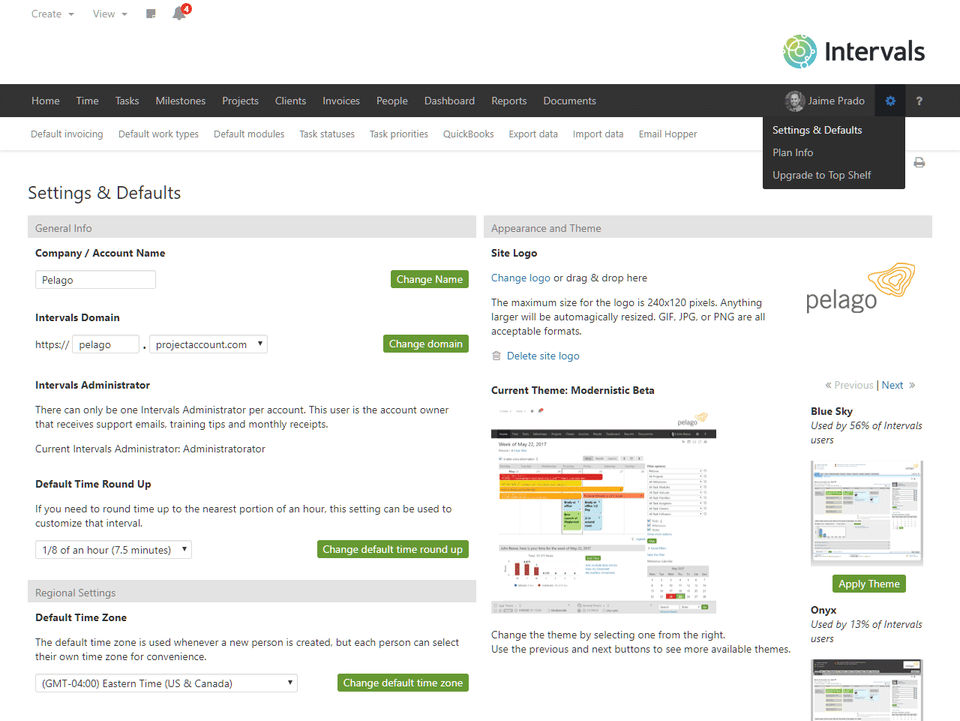The width and height of the screenshot is (960, 721).
Task: Click the Intervals logo
Action: tap(854, 51)
